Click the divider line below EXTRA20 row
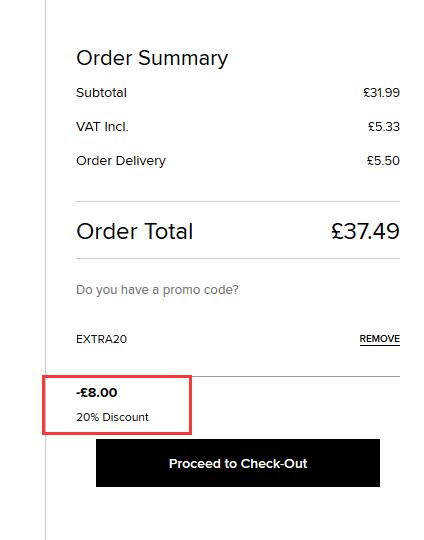This screenshot has height=540, width=424. pos(296,376)
